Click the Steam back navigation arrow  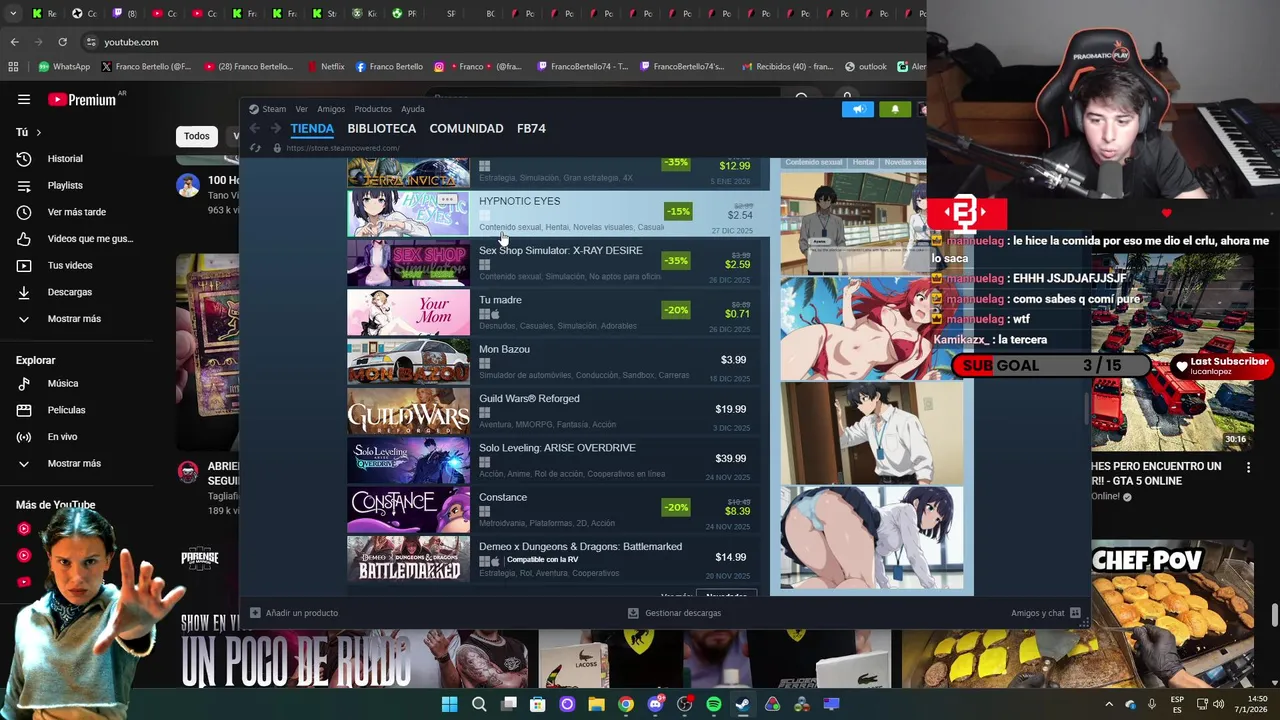(x=255, y=128)
